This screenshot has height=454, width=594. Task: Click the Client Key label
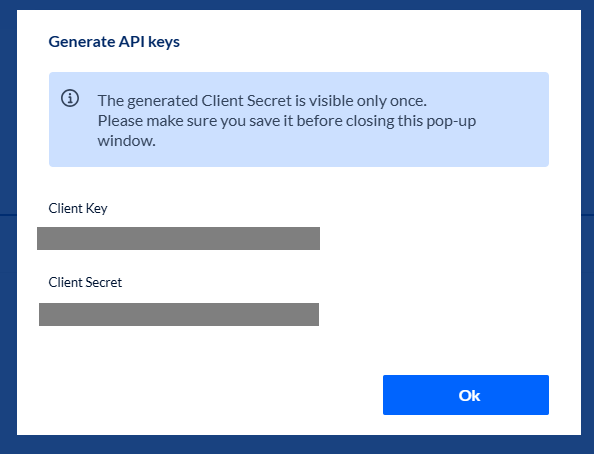coord(78,208)
